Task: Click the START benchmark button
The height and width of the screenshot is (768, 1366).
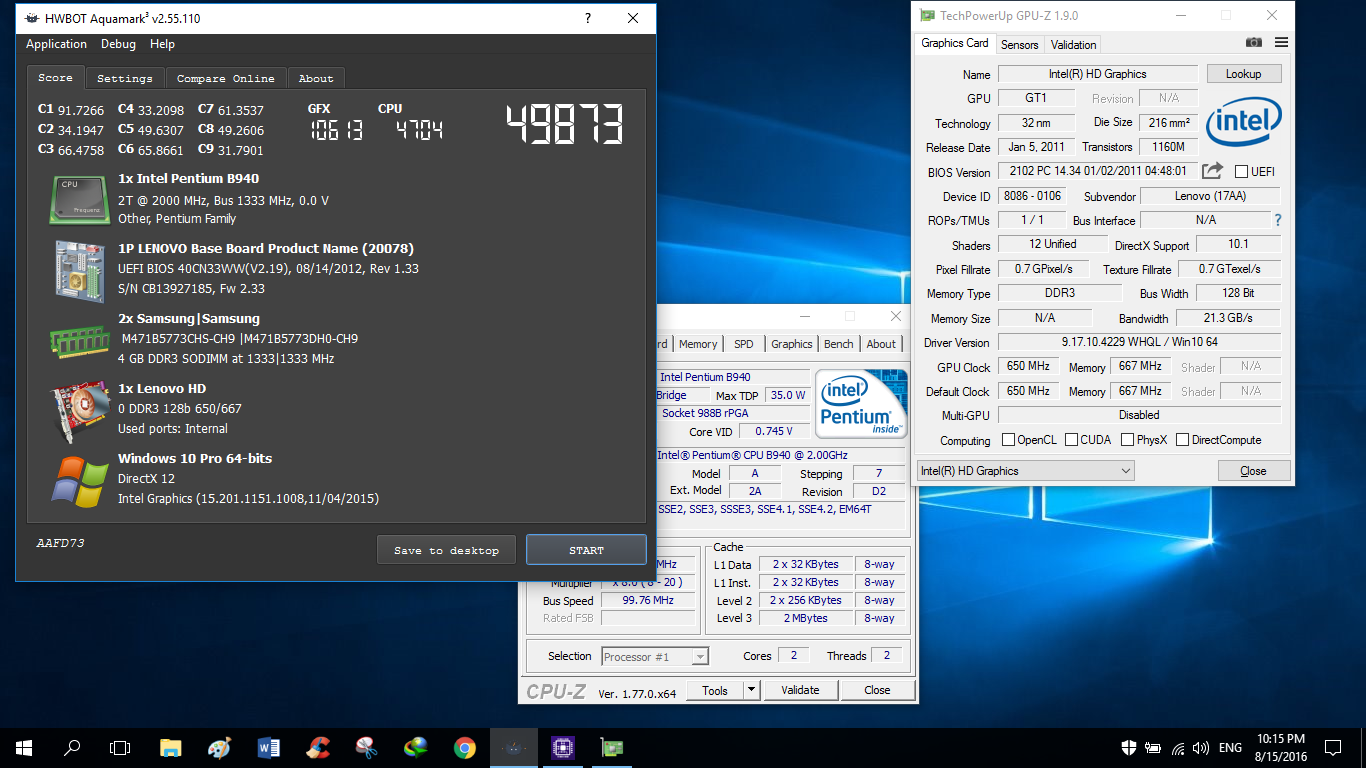Action: (586, 550)
